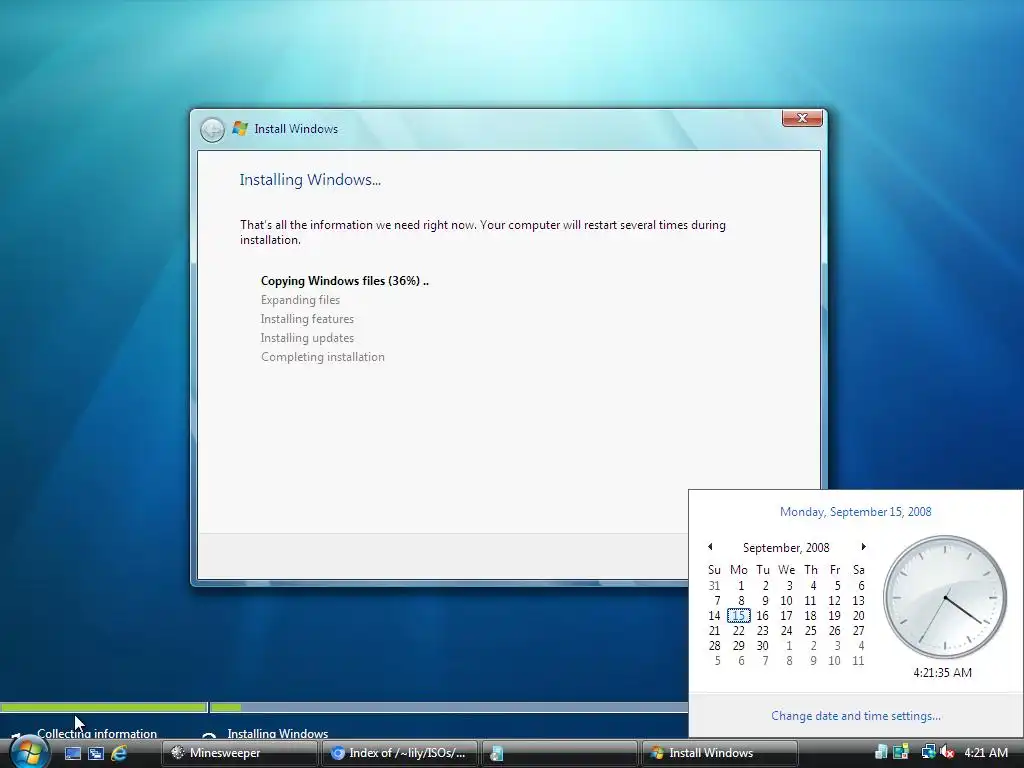
Task: Select today's date 15 in calendar
Action: click(x=739, y=616)
